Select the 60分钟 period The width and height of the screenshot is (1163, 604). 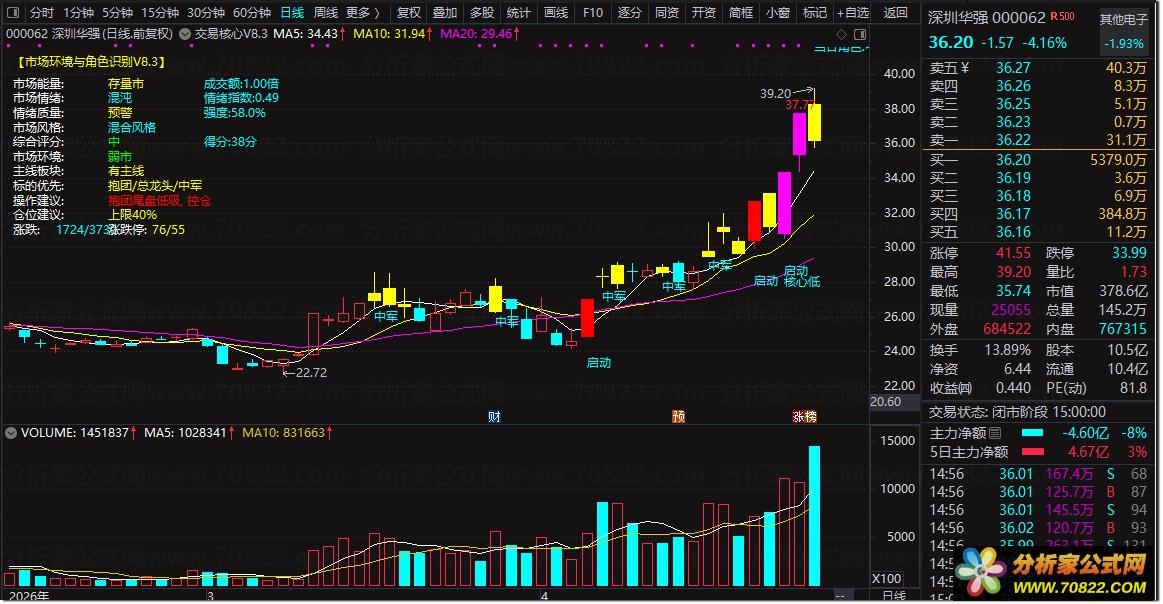coord(251,13)
